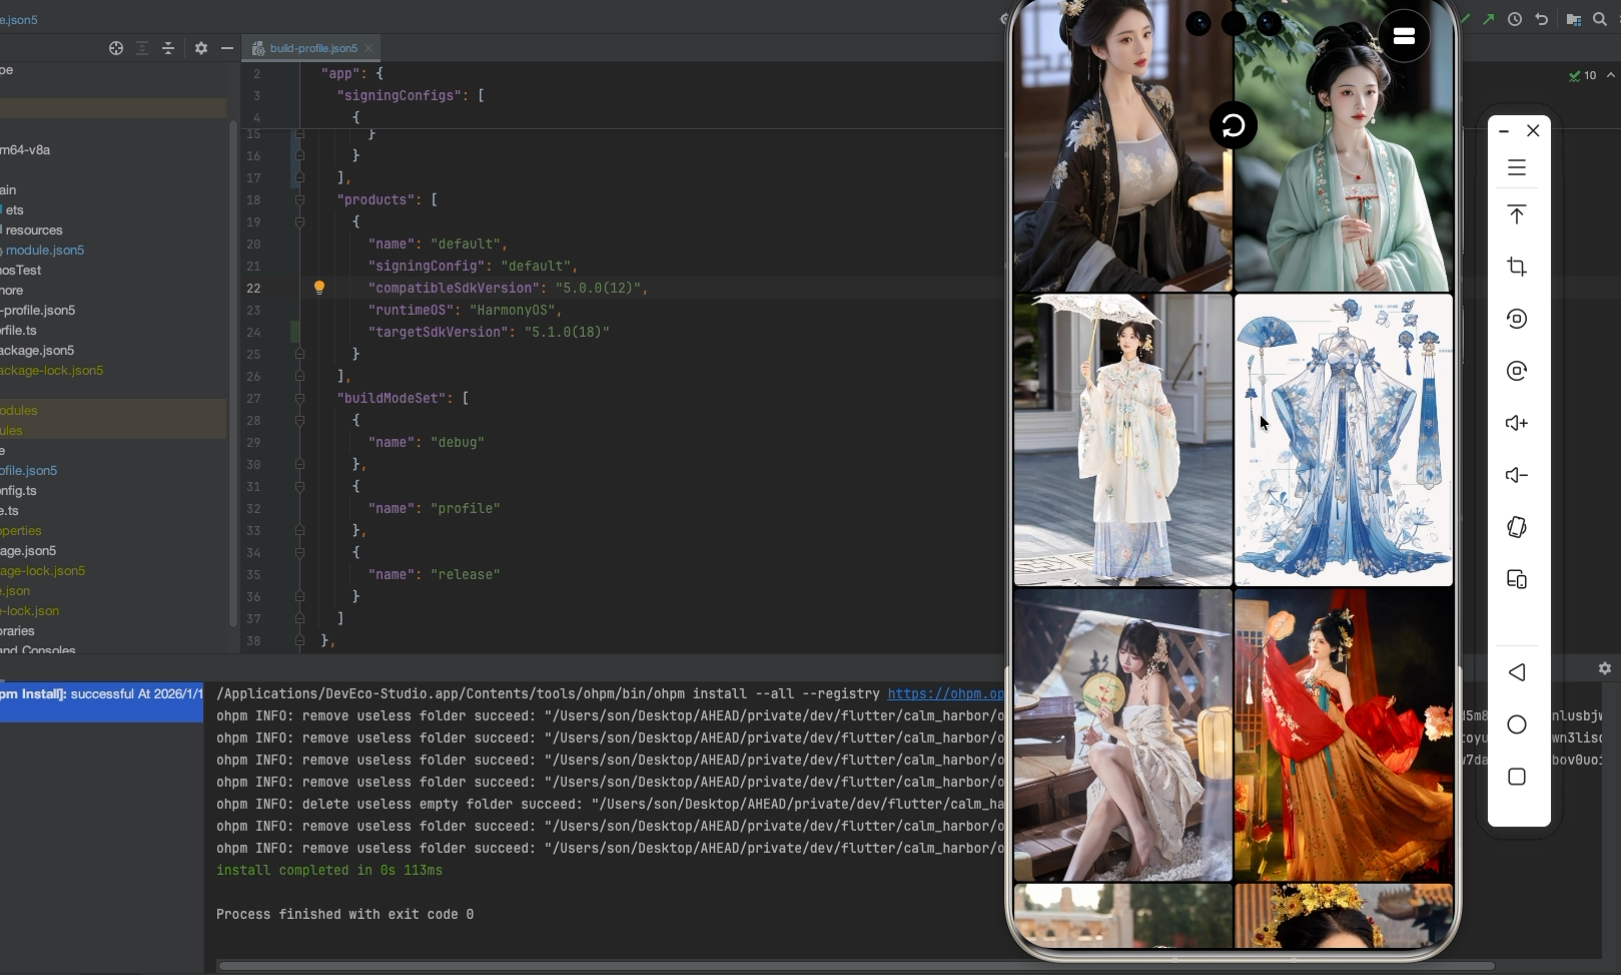Open the ohpm registry link
Viewport: 1621px width, 975px height.
coord(945,694)
